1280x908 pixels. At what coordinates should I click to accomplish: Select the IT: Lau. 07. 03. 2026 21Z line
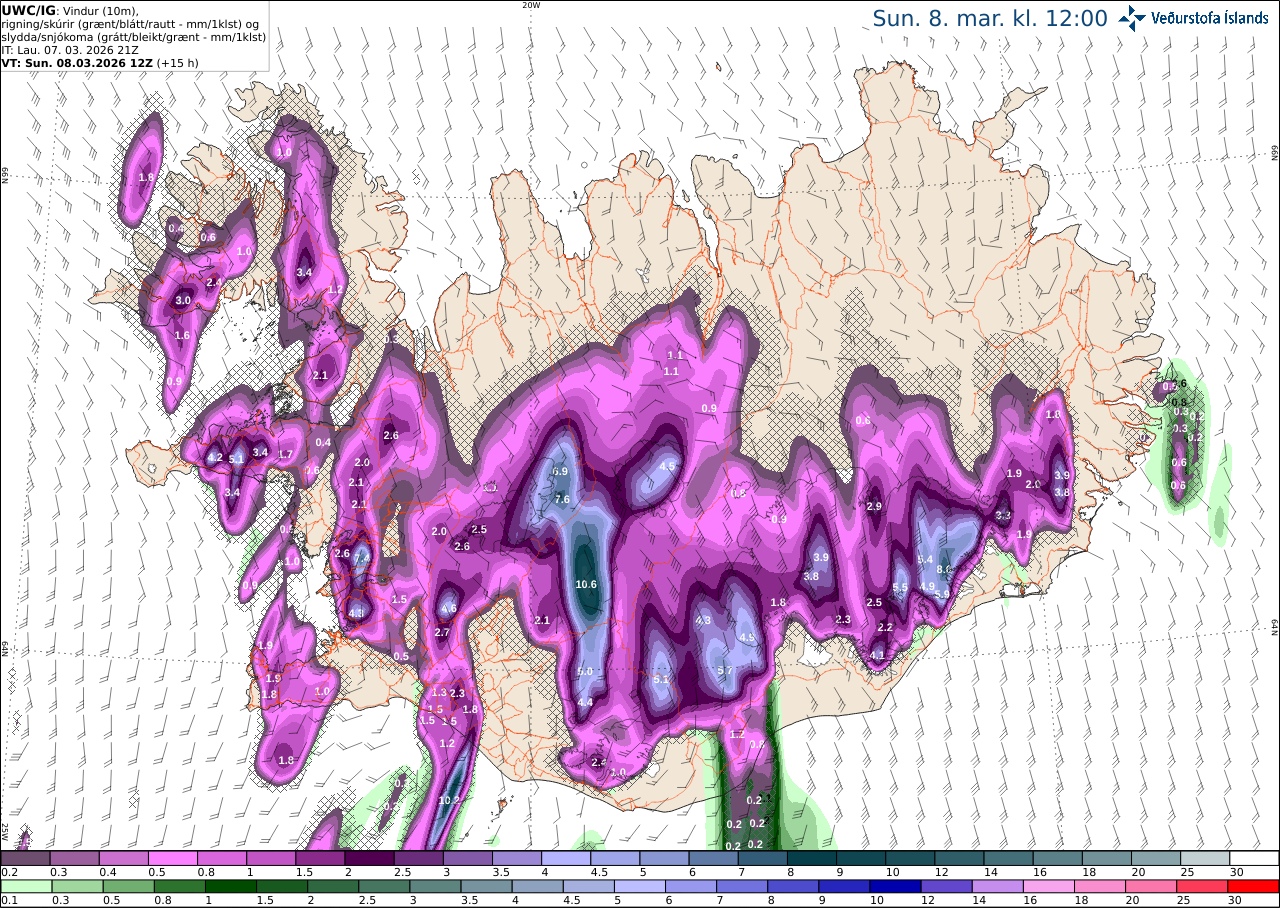pyautogui.click(x=69, y=50)
